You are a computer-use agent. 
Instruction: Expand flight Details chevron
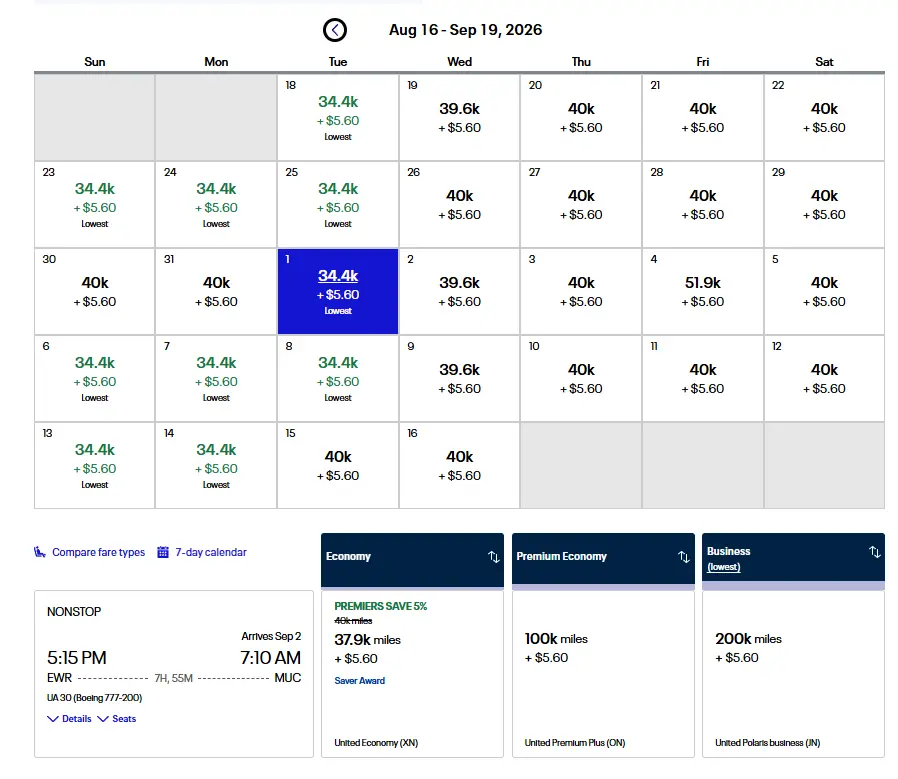tap(53, 719)
